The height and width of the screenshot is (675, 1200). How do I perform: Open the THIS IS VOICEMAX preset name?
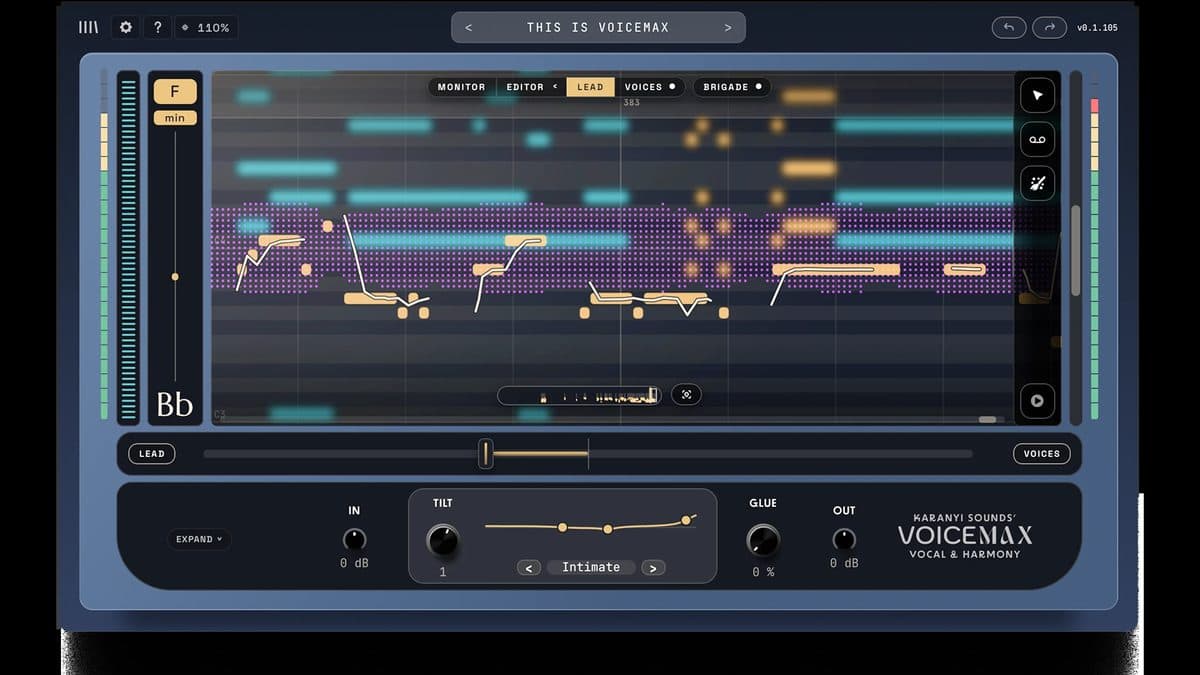point(598,27)
